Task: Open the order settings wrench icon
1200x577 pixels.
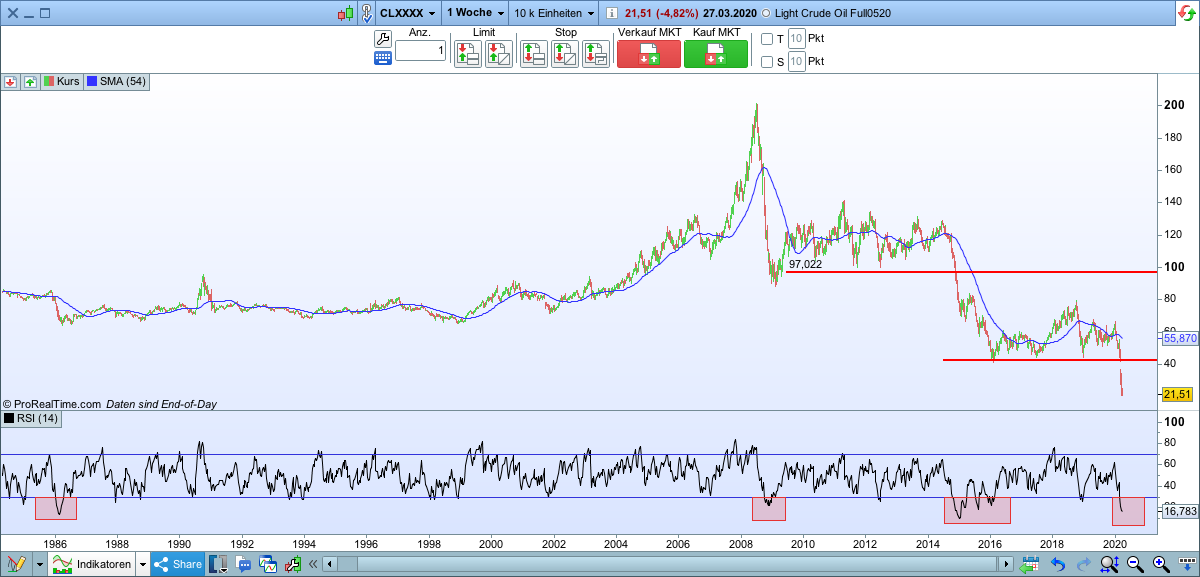Action: point(383,38)
